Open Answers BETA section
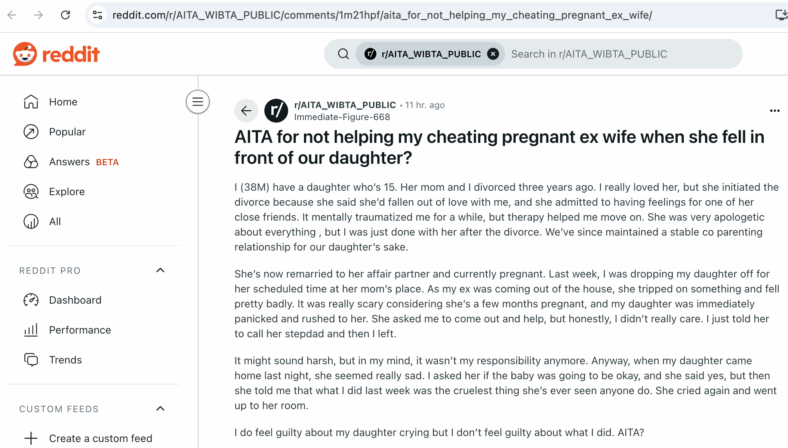The height and width of the screenshot is (448, 788). click(x=93, y=162)
